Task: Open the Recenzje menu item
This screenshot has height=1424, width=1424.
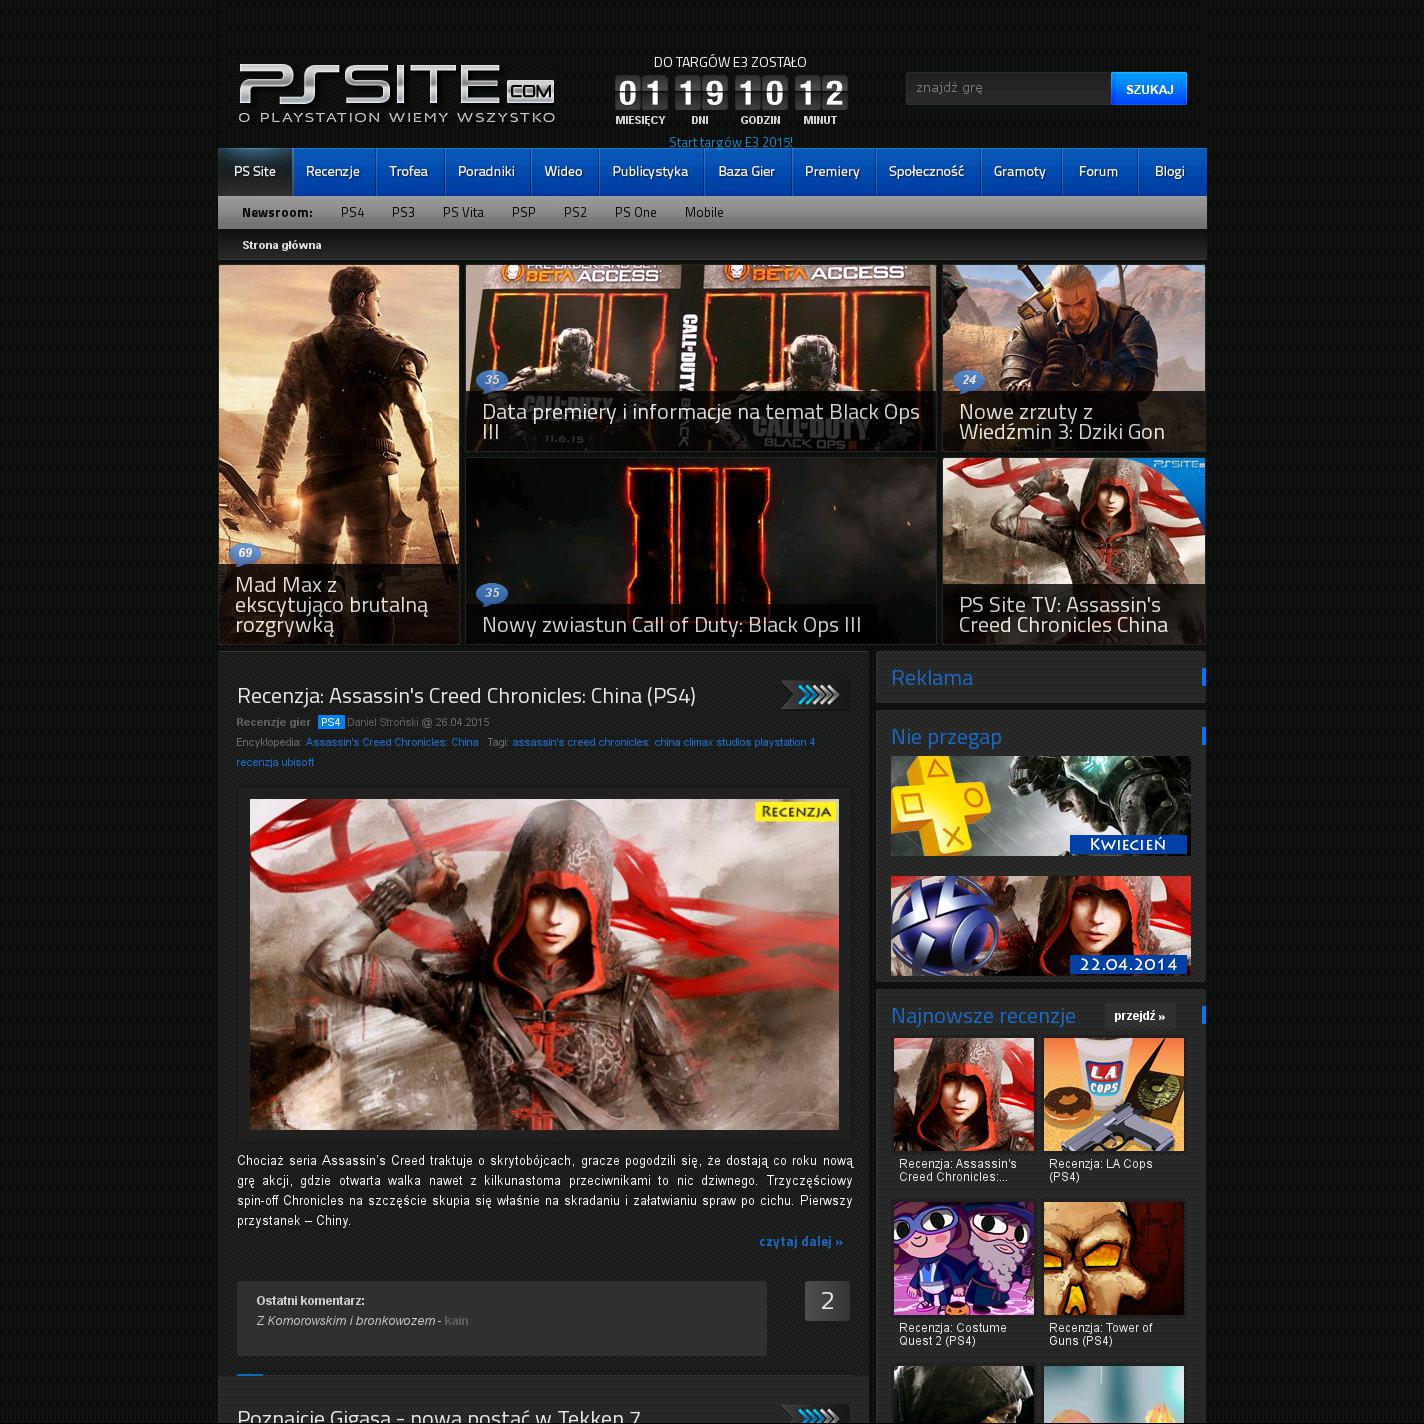Action: coord(332,172)
